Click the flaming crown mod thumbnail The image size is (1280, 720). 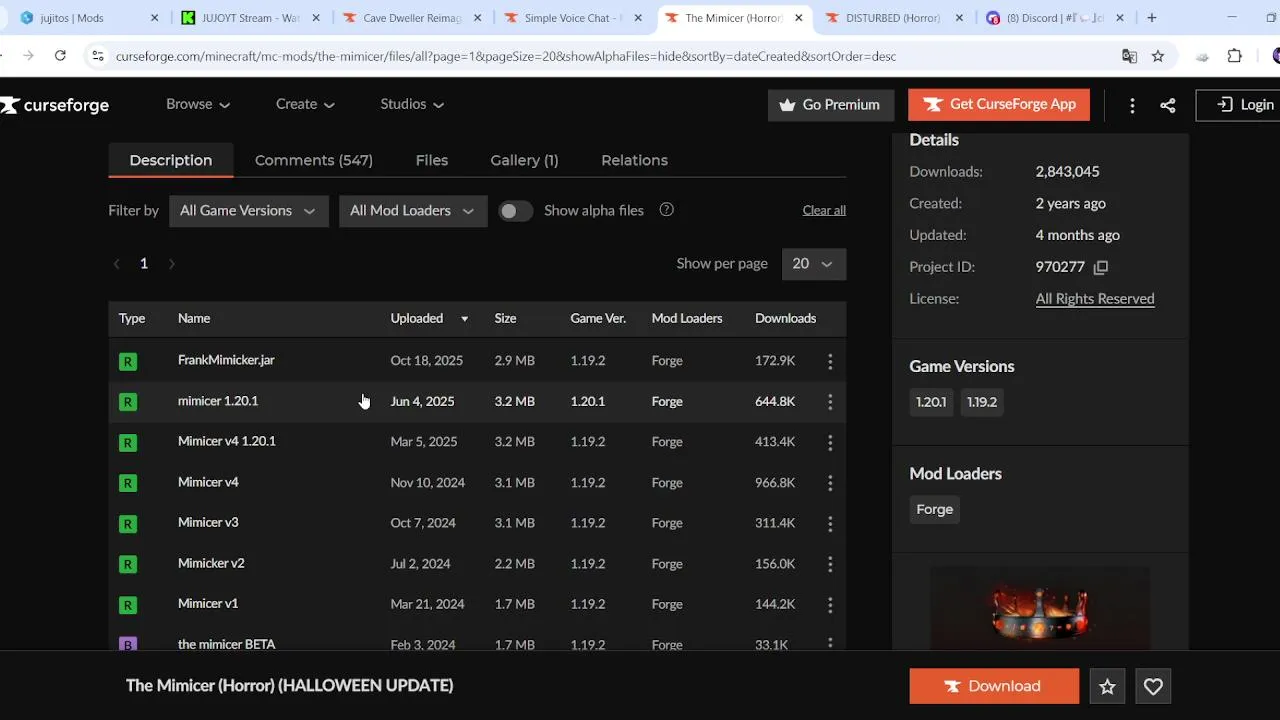coord(1040,608)
